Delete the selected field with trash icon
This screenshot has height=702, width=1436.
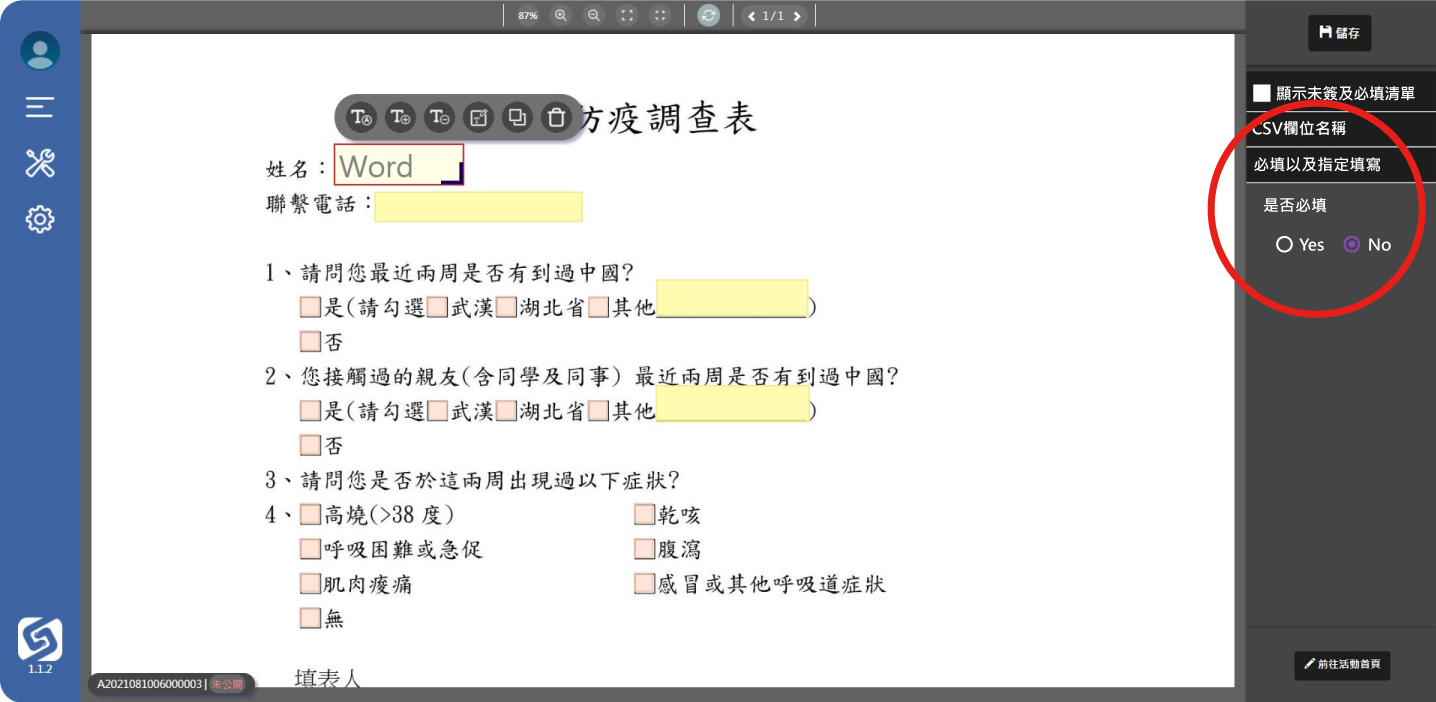tap(555, 117)
